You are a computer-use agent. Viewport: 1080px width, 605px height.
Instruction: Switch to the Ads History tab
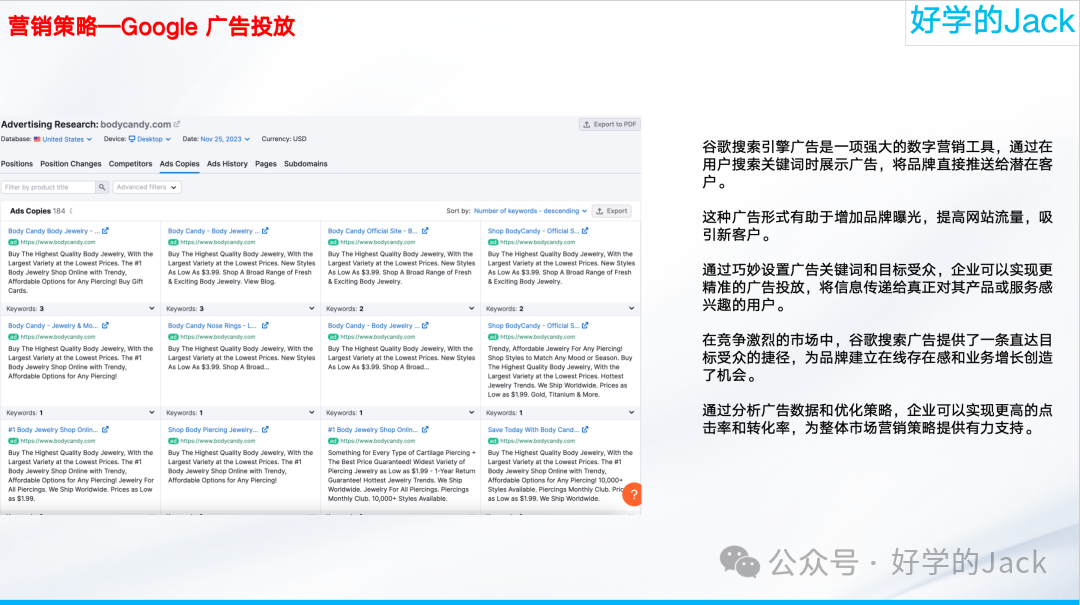click(x=226, y=163)
